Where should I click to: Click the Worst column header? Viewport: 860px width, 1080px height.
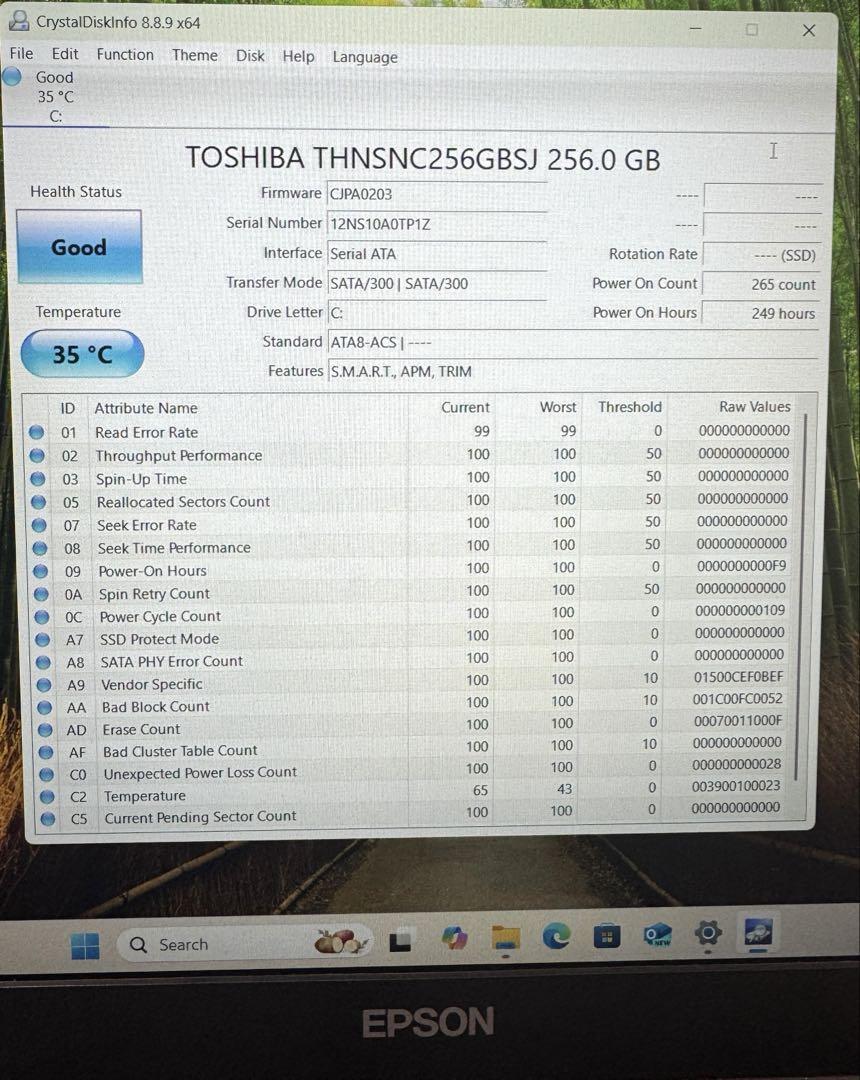[558, 408]
